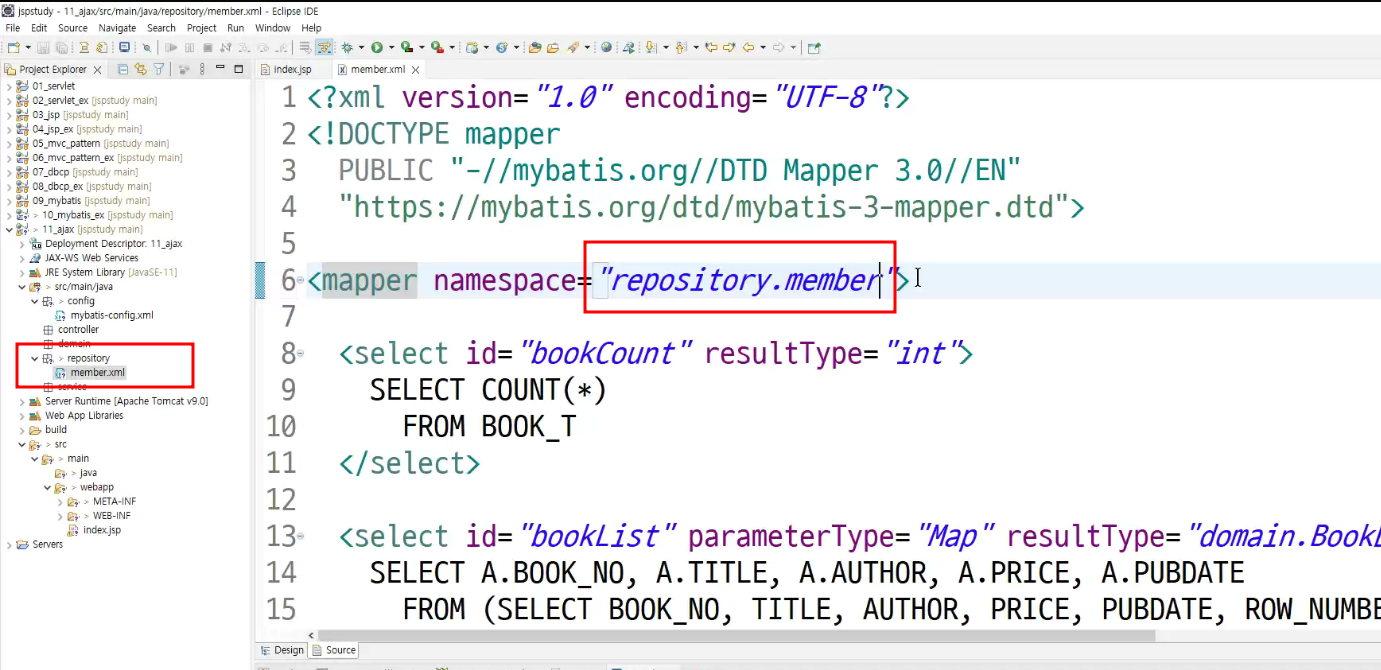
Task: Expand the JRE System Library node
Action: 21,272
